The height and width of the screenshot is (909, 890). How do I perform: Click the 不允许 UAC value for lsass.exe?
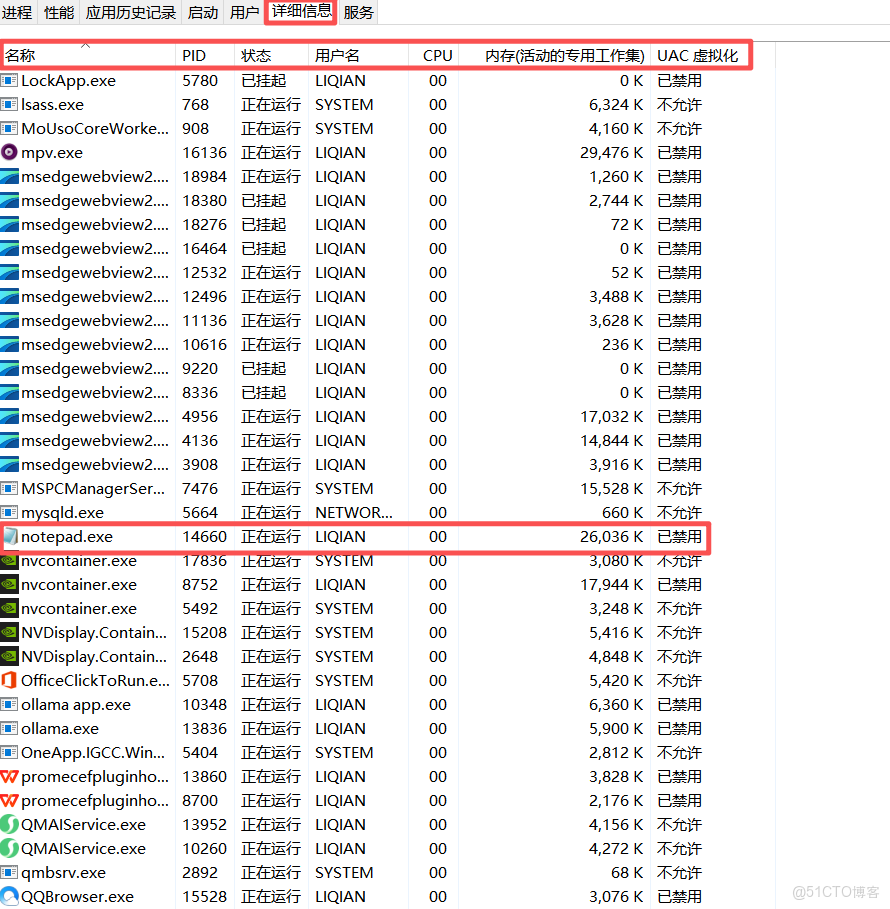679,104
